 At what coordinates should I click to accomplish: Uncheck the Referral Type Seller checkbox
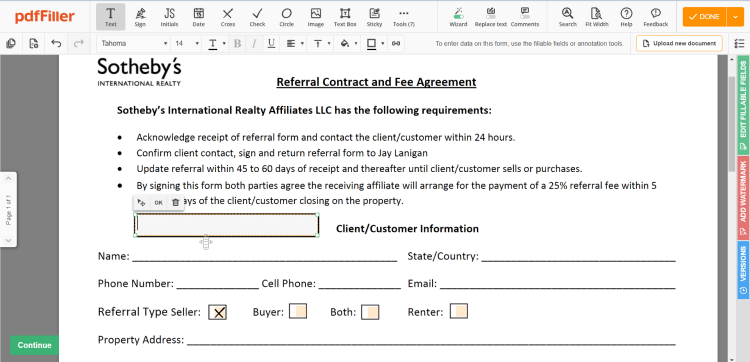[218, 312]
